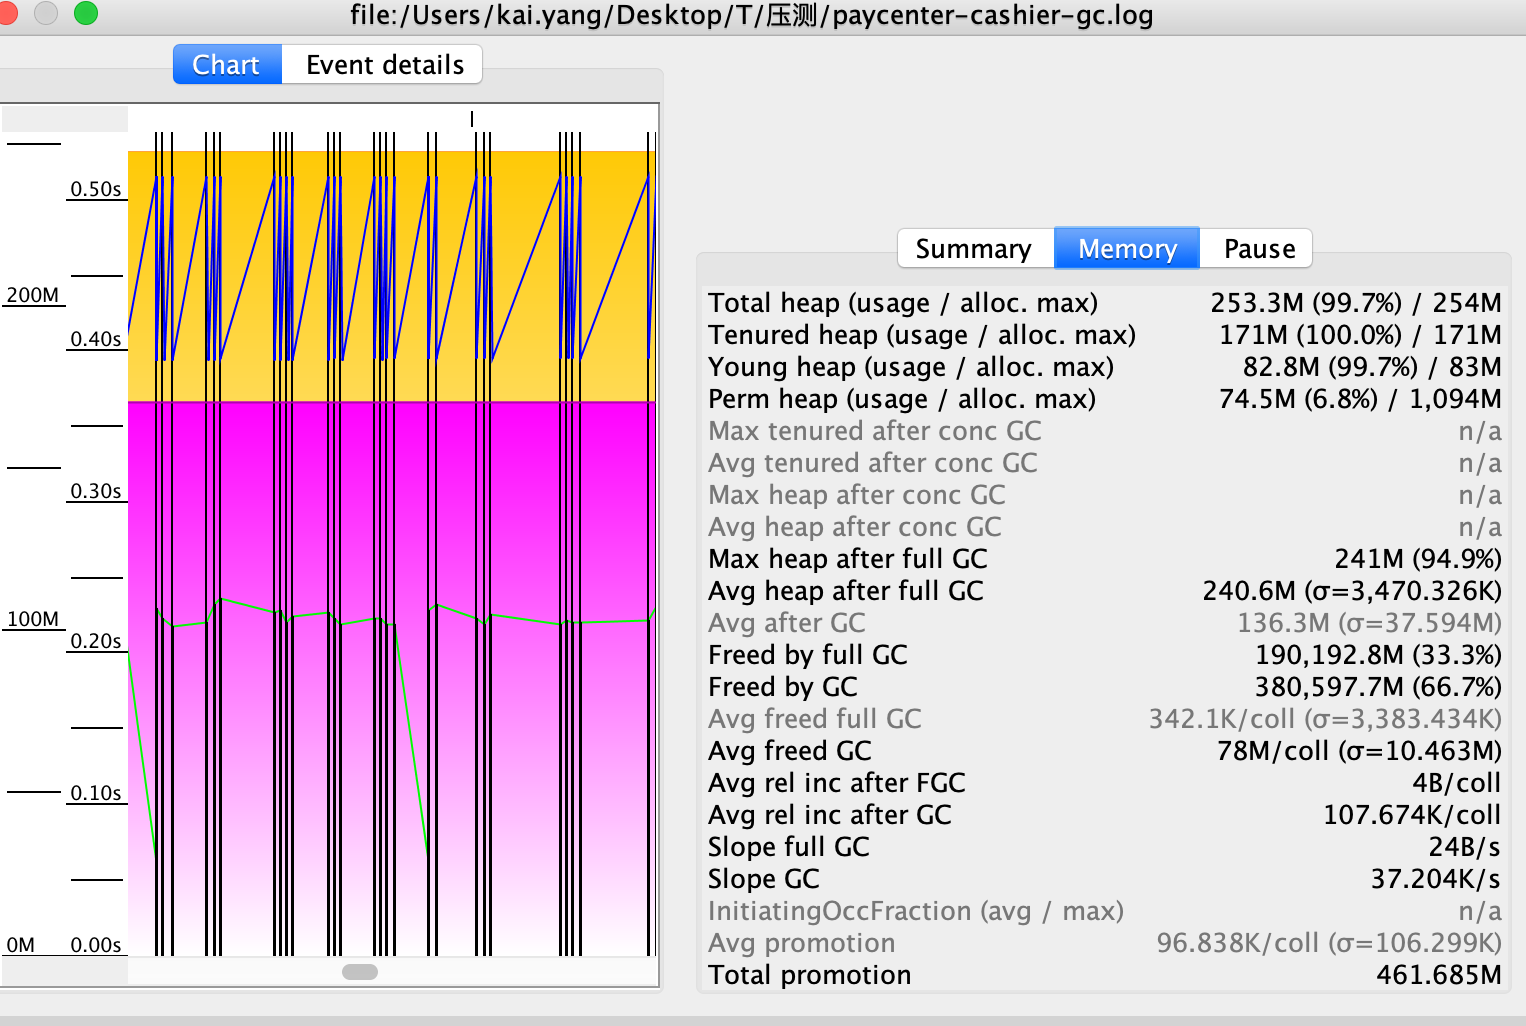Viewport: 1526px width, 1026px height.
Task: Click the '0.40s' pause axis label
Action: (96, 339)
